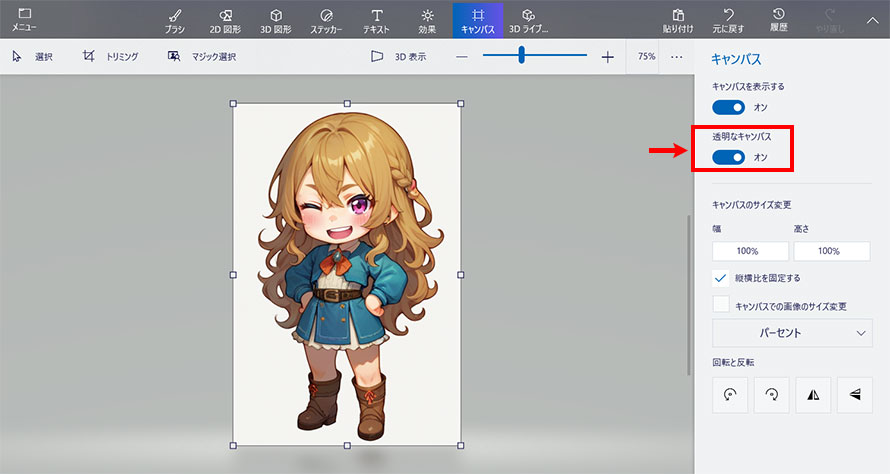Choose the トリミング crop tool
The image size is (890, 474).
coord(111,56)
